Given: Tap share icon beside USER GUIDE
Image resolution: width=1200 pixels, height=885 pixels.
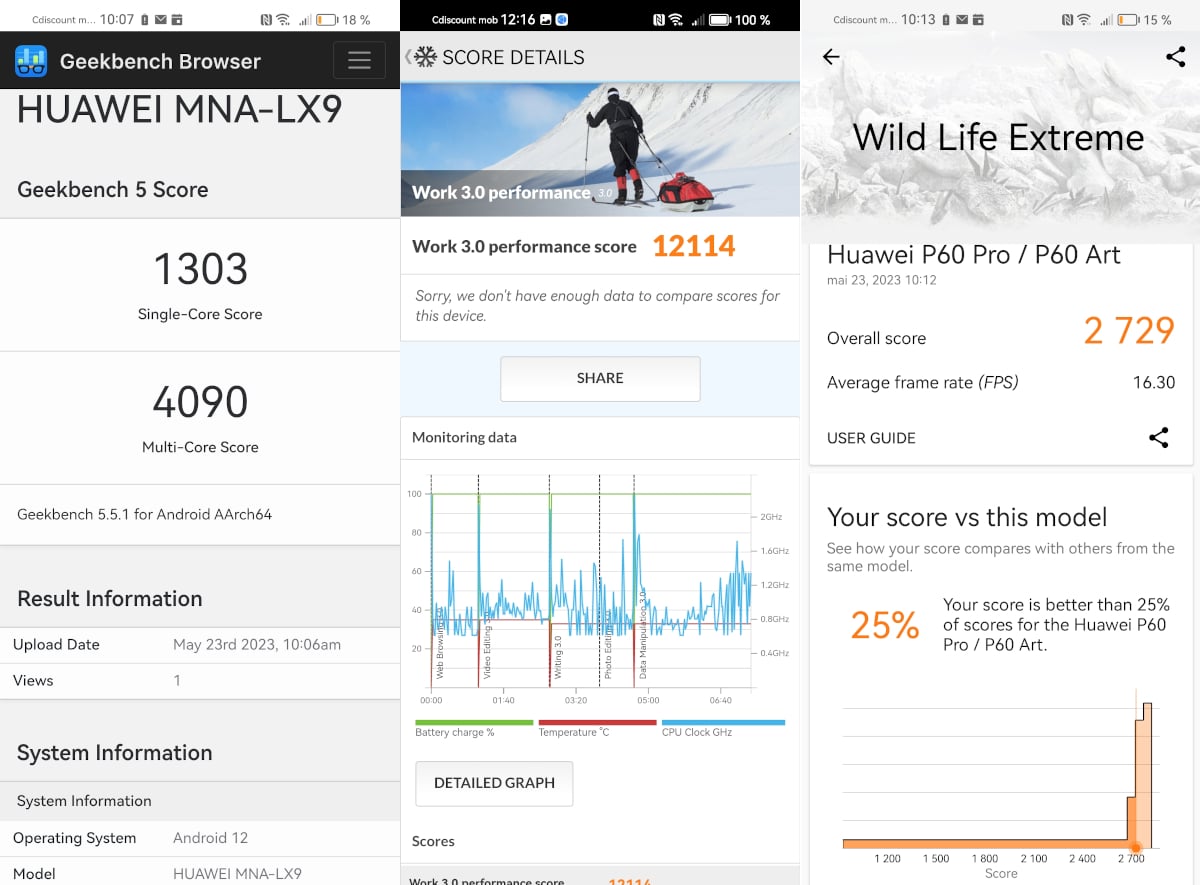Looking at the screenshot, I should pos(1158,437).
